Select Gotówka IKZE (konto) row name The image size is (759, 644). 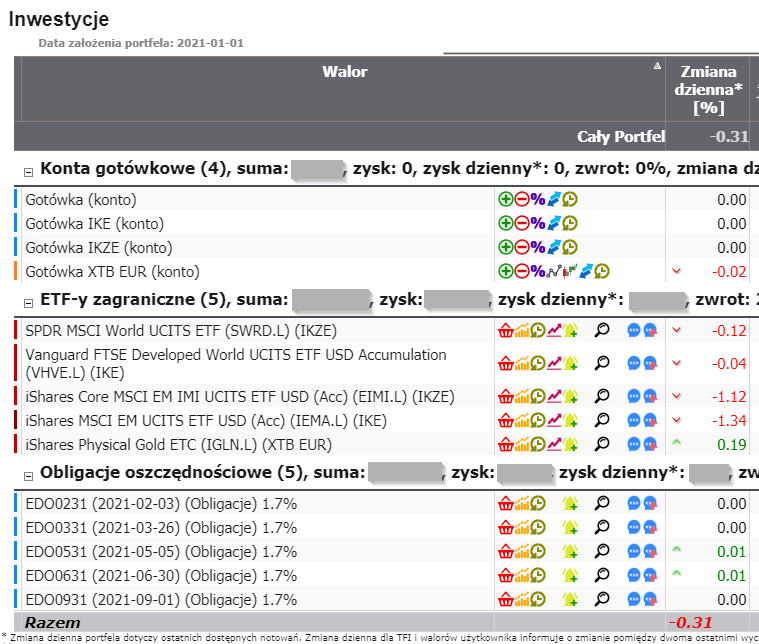pos(99,247)
